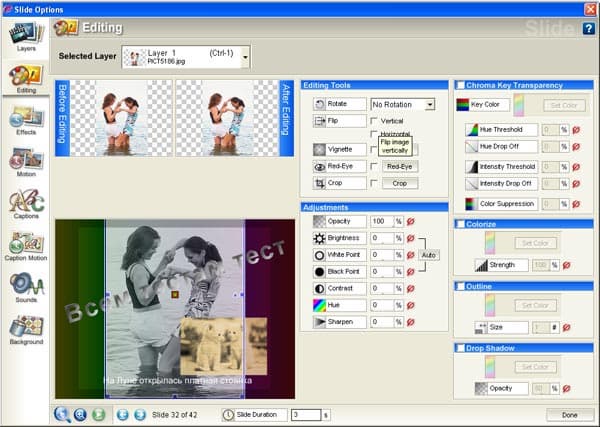
Task: Click the Crop button
Action: pos(400,183)
